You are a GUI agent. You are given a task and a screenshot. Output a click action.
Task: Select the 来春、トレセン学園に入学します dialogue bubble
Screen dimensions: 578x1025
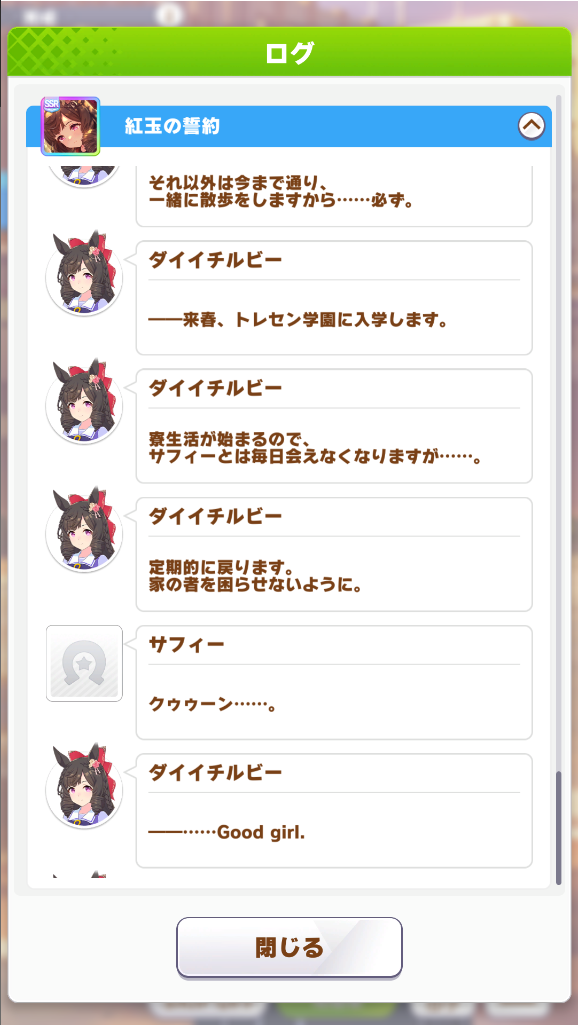click(334, 297)
